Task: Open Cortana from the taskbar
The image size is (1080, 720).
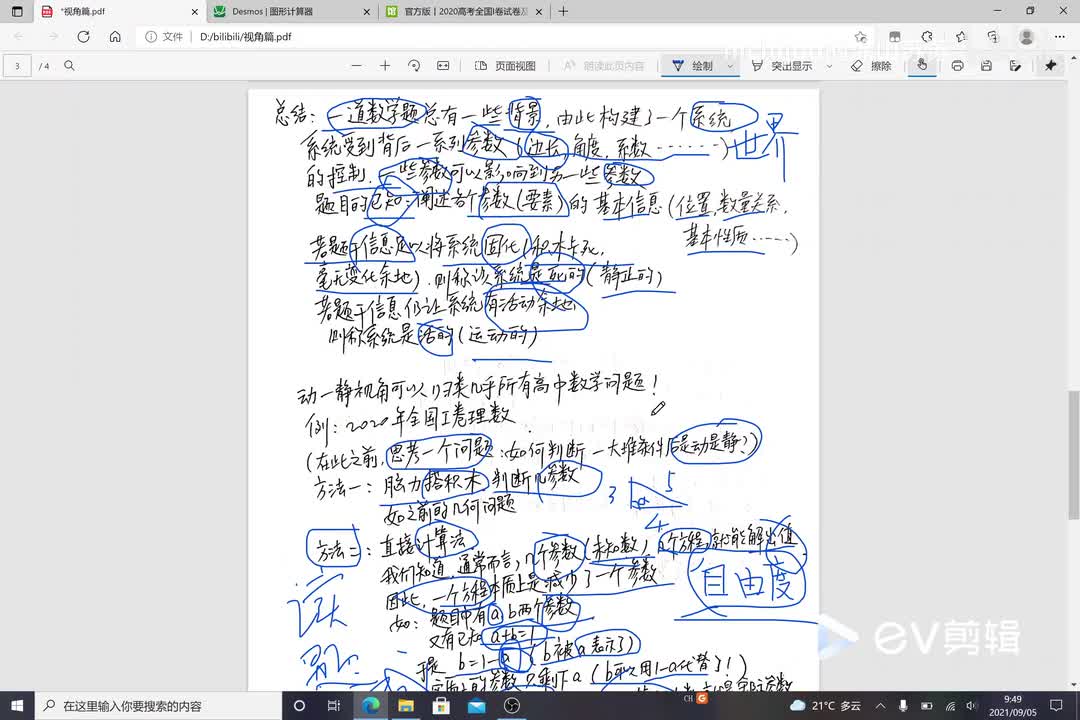Action: point(299,706)
